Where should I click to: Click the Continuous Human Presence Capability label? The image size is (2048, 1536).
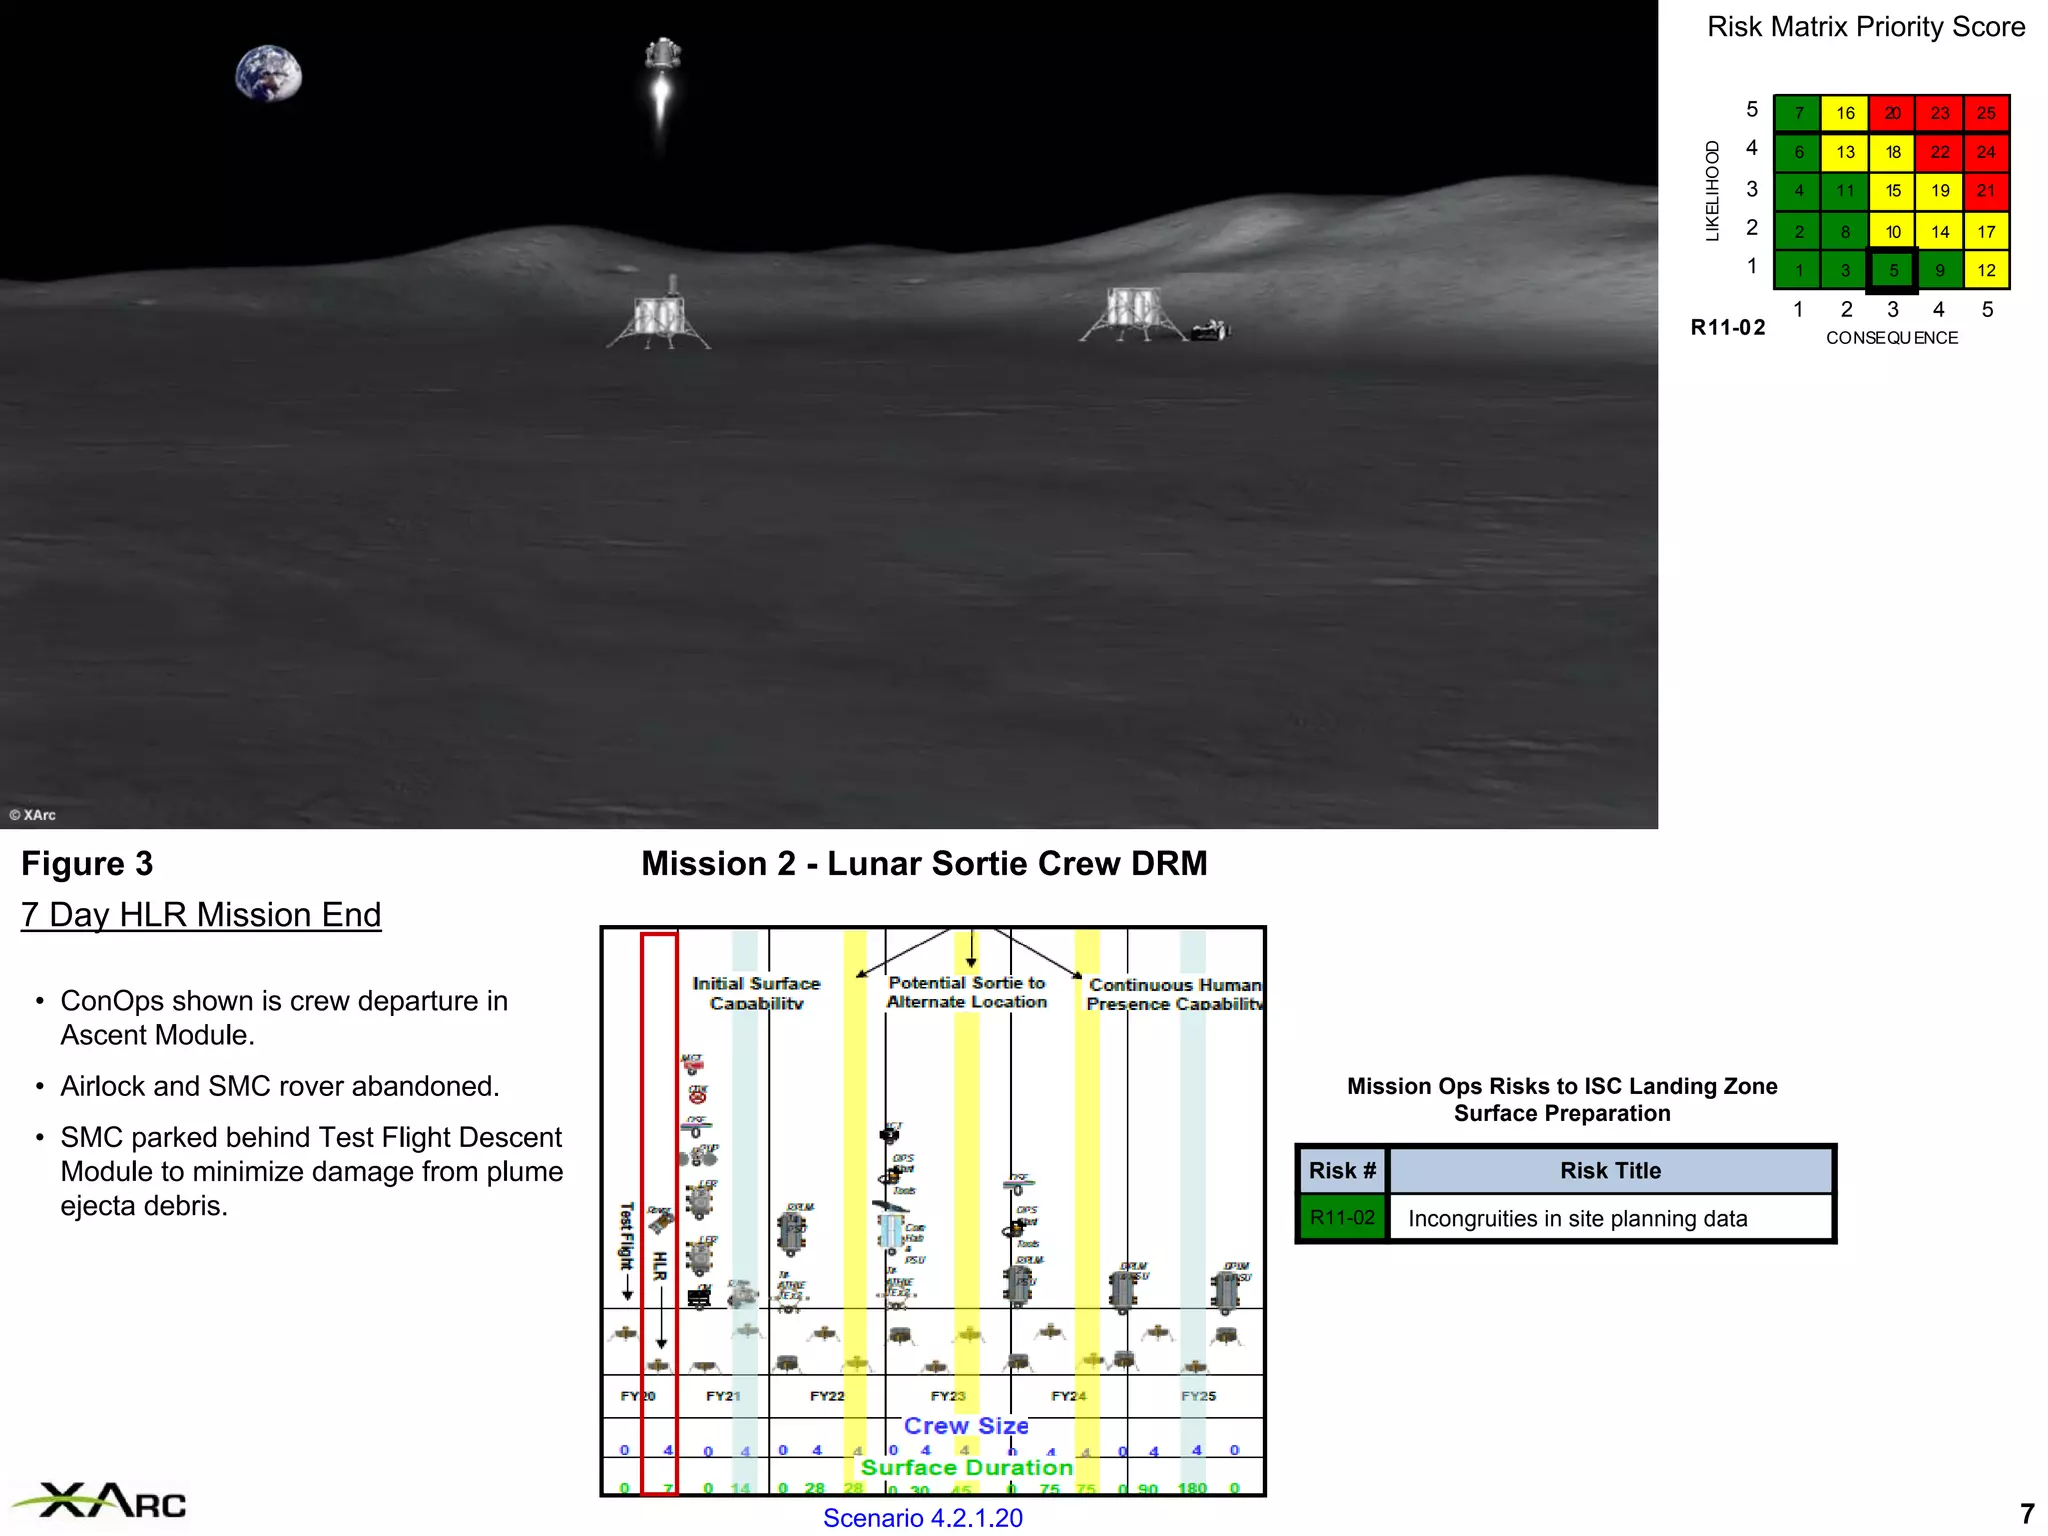[x=1174, y=994]
